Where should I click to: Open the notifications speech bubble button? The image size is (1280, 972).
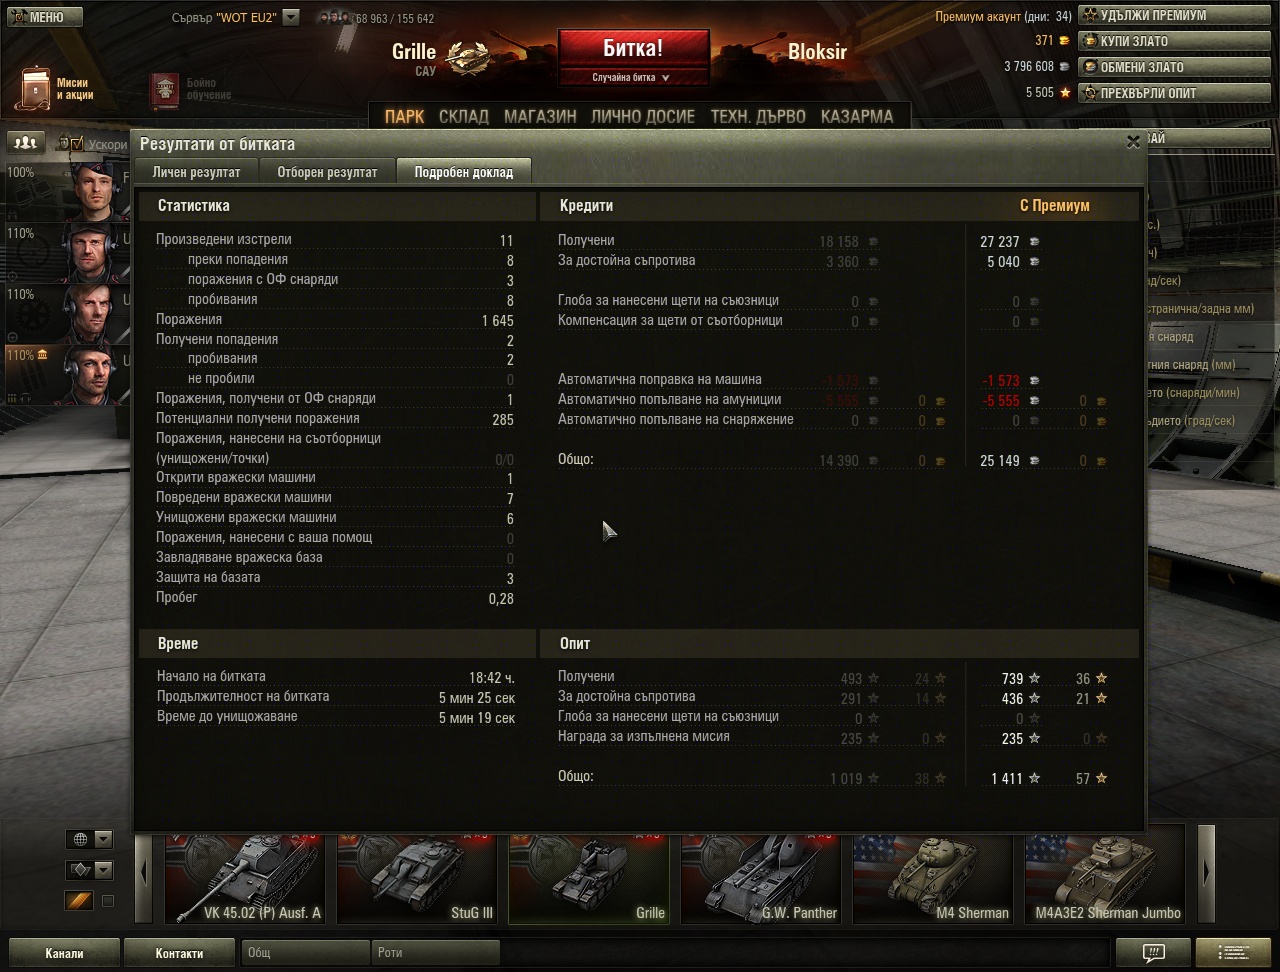pyautogui.click(x=1152, y=952)
